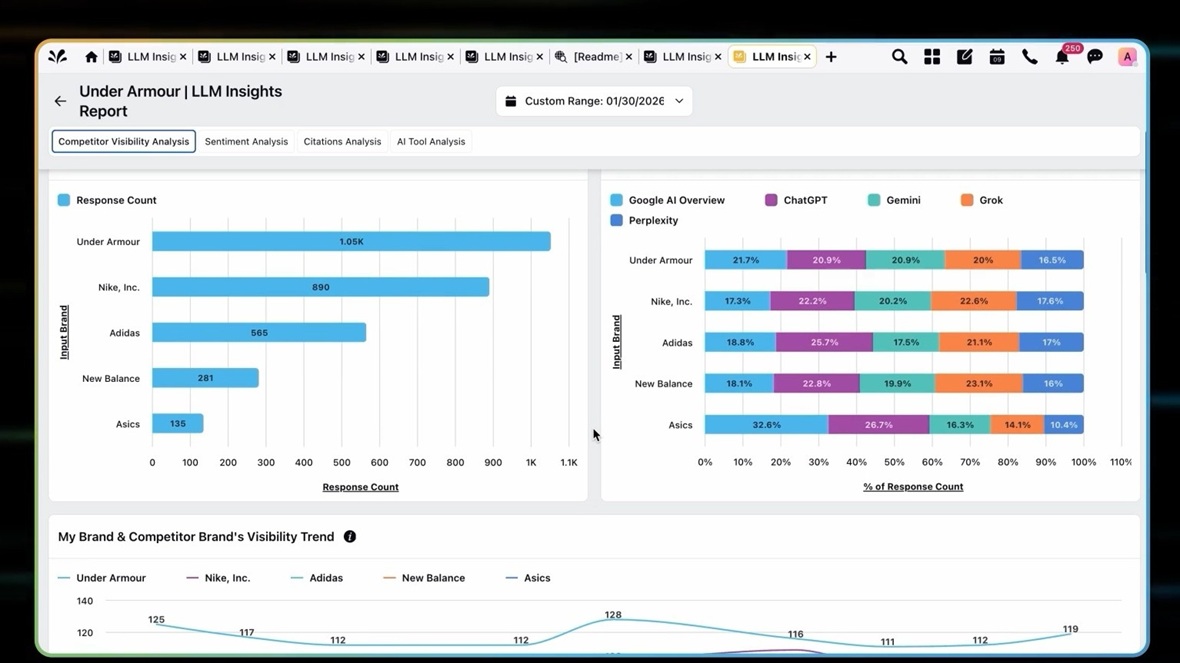Viewport: 1180px width, 663px height.
Task: Open the search magnifier icon
Action: click(x=899, y=56)
